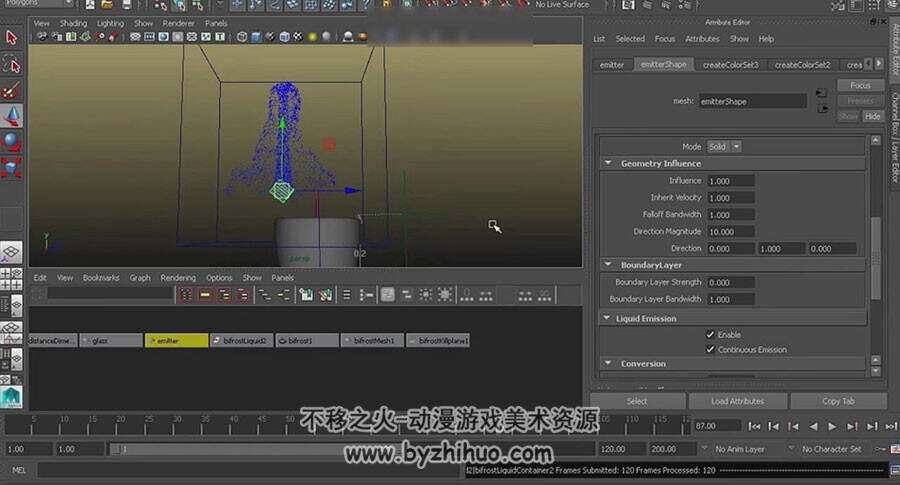900x485 pixels.
Task: Open script editor icon at bottom right
Action: pyautogui.click(x=894, y=470)
